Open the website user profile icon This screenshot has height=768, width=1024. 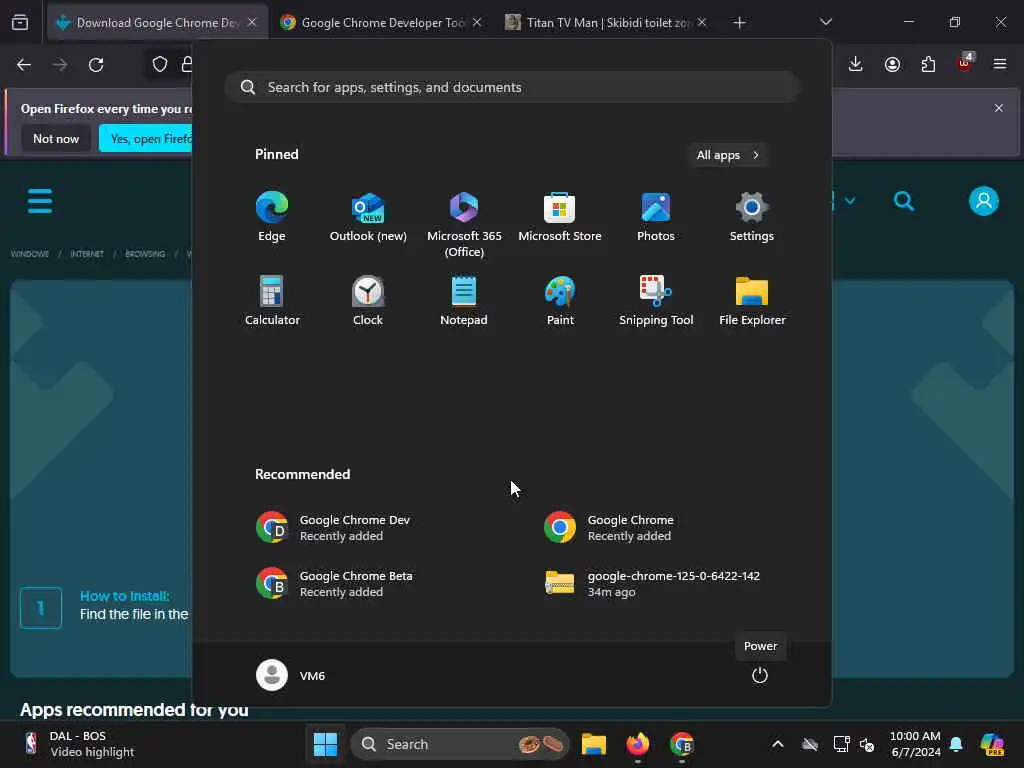(984, 200)
